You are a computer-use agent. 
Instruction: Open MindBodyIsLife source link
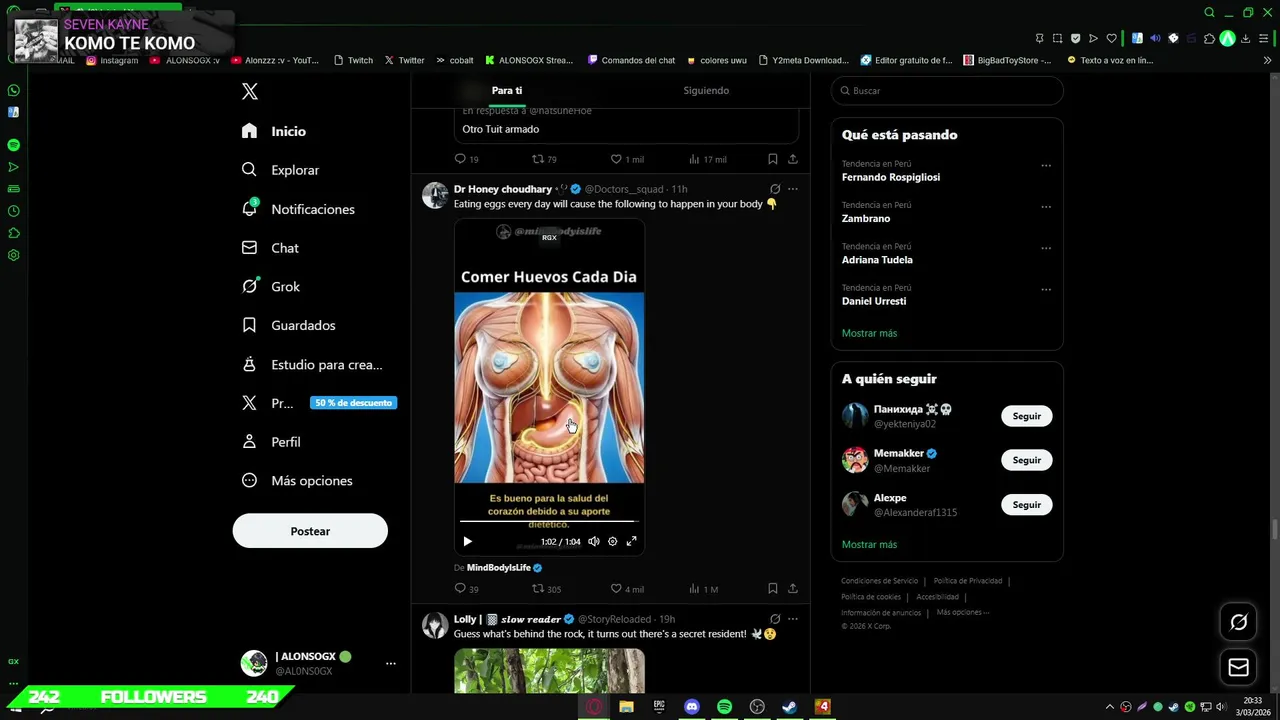[x=499, y=568]
